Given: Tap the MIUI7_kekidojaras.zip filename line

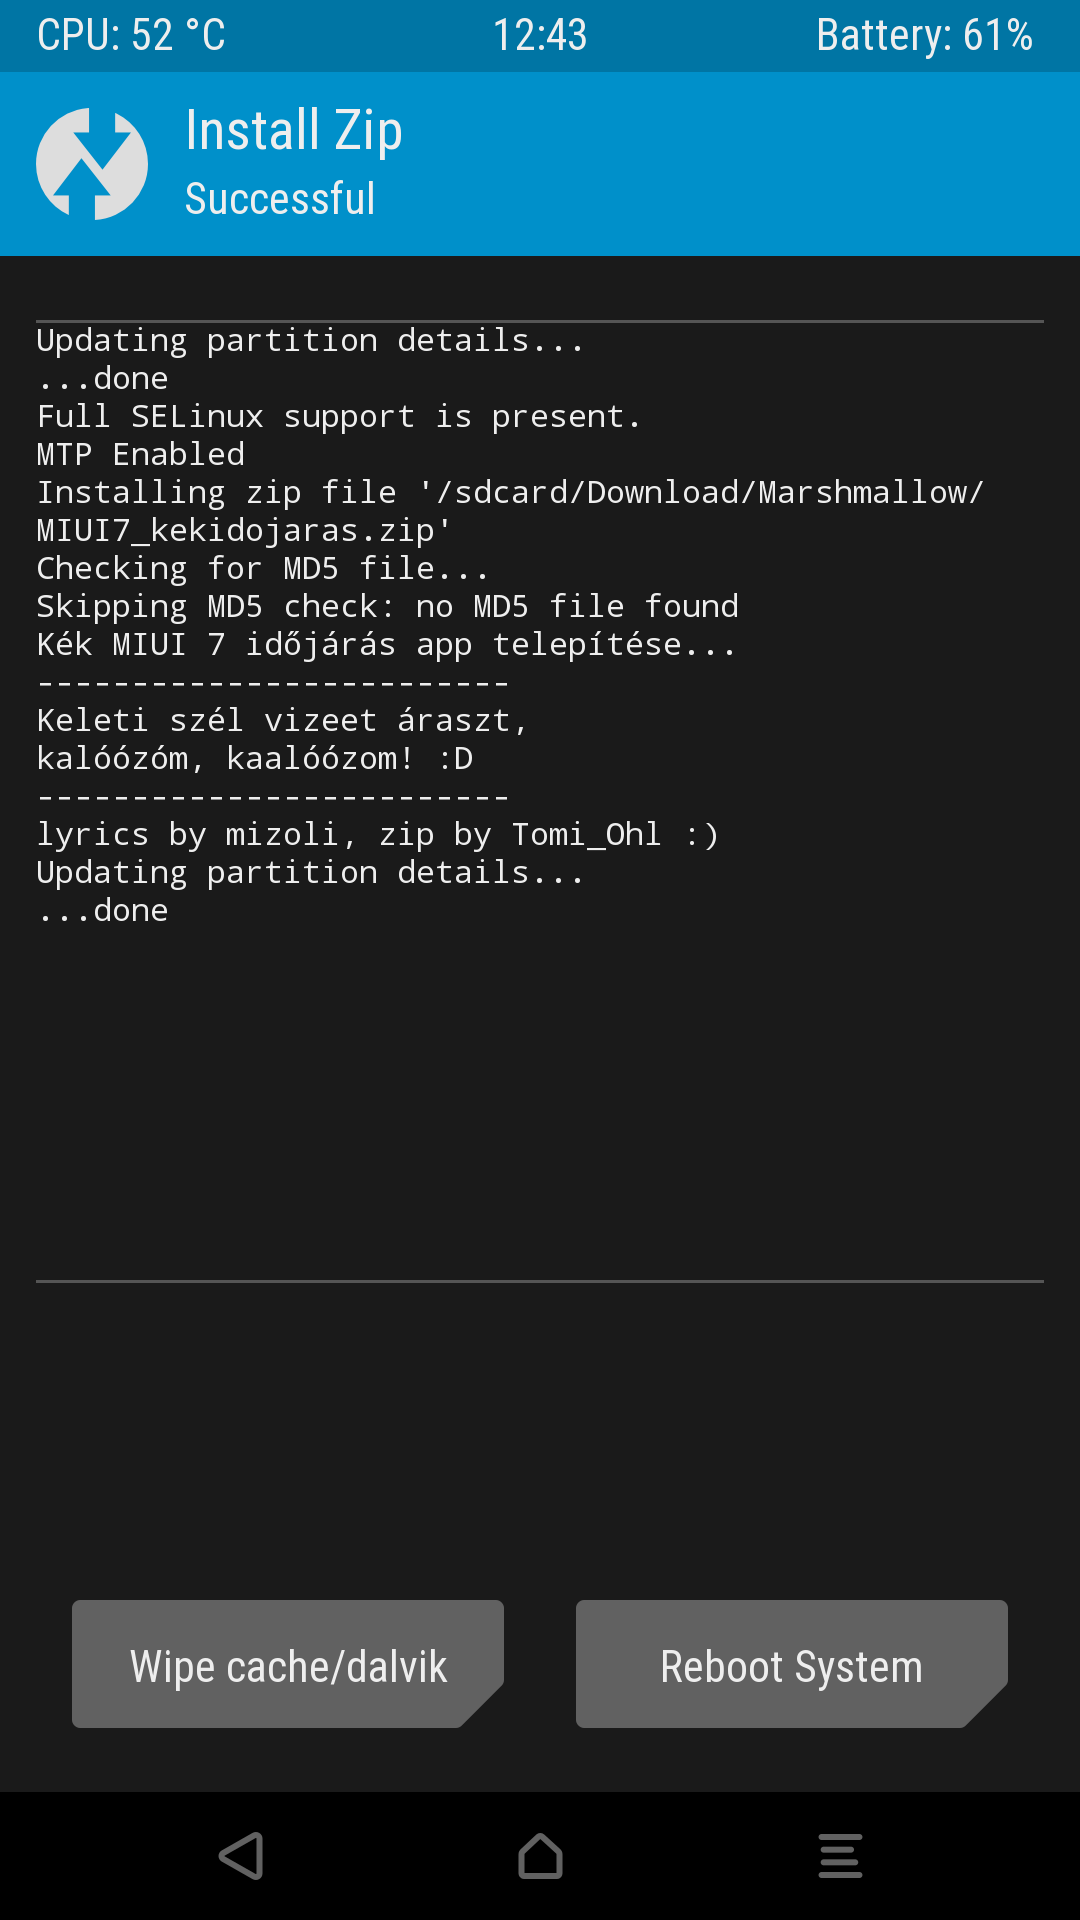Looking at the screenshot, I should pyautogui.click(x=244, y=530).
